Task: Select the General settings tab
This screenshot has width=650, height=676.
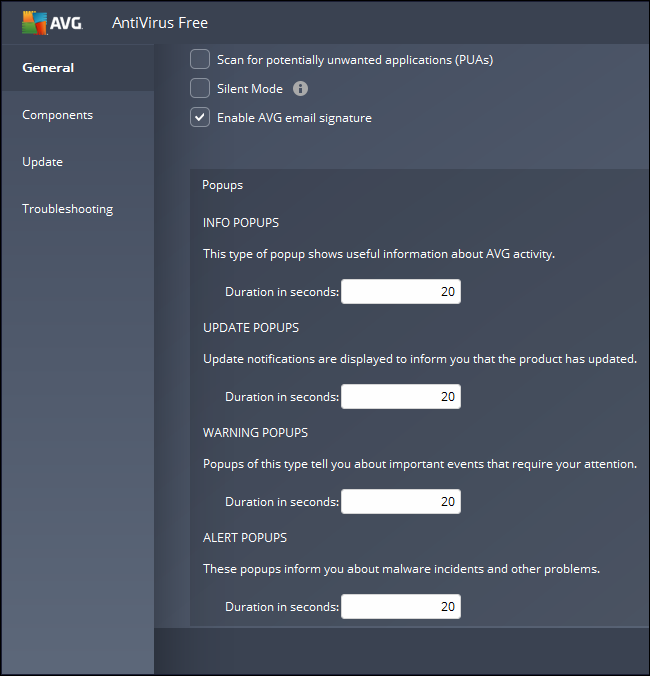Action: click(78, 68)
